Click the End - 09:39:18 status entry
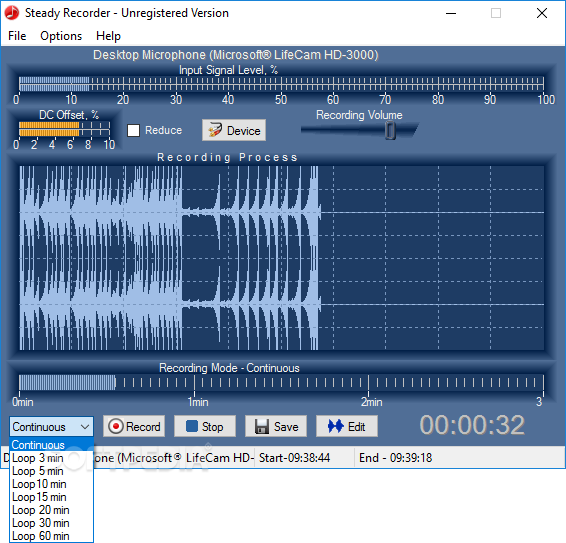Image resolution: width=566 pixels, height=543 pixels. 395,458
